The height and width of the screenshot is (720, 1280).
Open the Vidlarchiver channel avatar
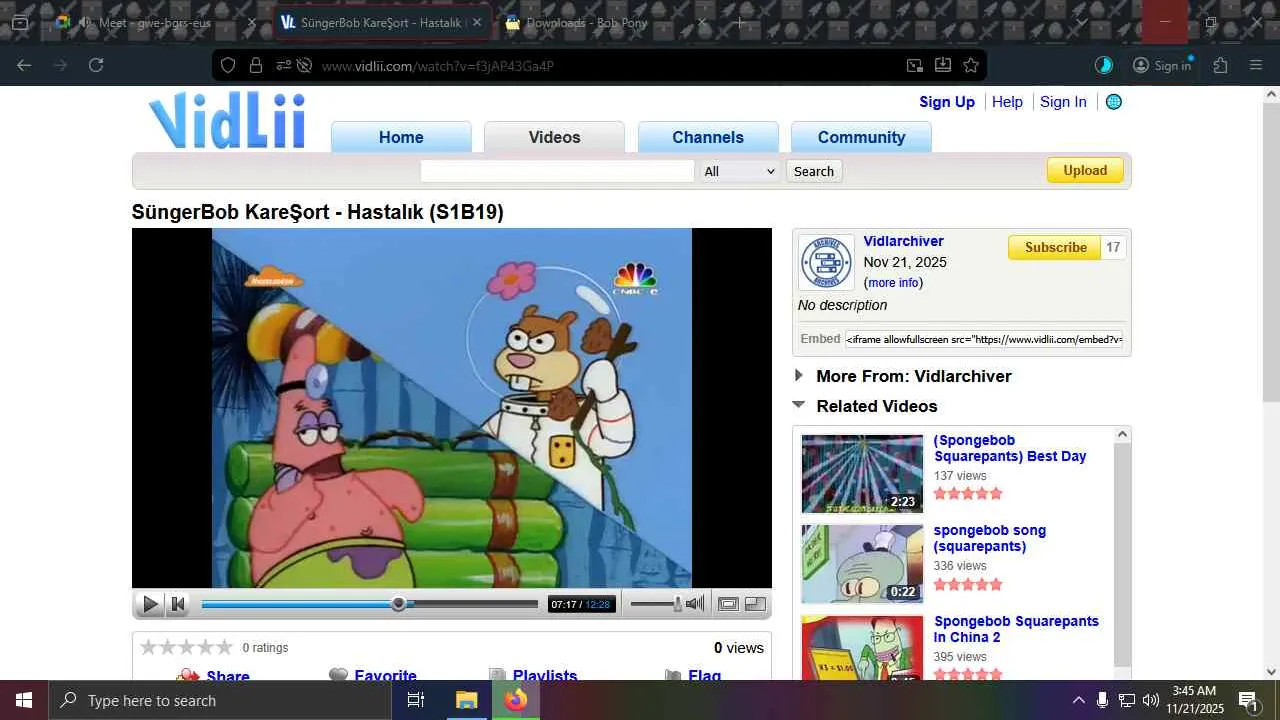point(826,263)
